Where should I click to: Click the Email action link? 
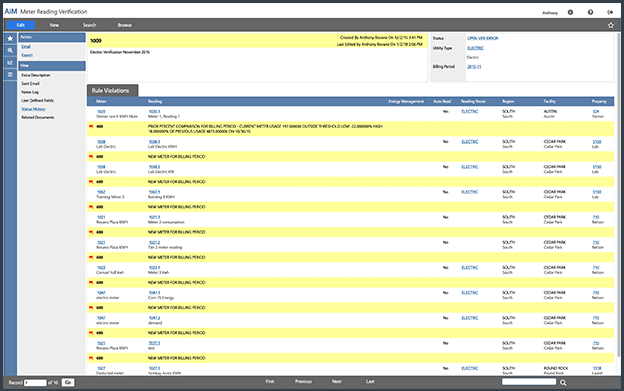click(x=26, y=47)
